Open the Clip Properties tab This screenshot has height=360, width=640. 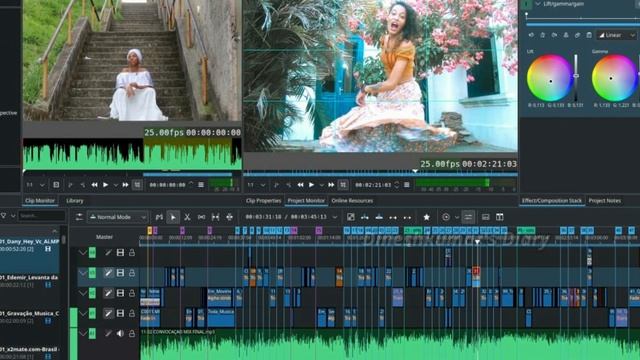coord(263,201)
